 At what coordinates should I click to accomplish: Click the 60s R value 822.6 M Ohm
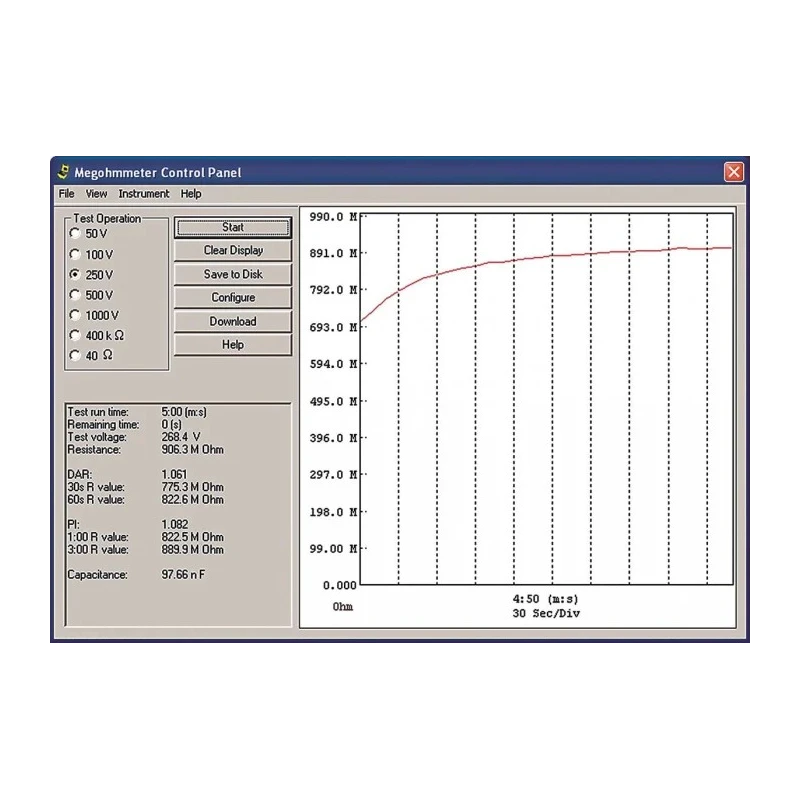[192, 499]
